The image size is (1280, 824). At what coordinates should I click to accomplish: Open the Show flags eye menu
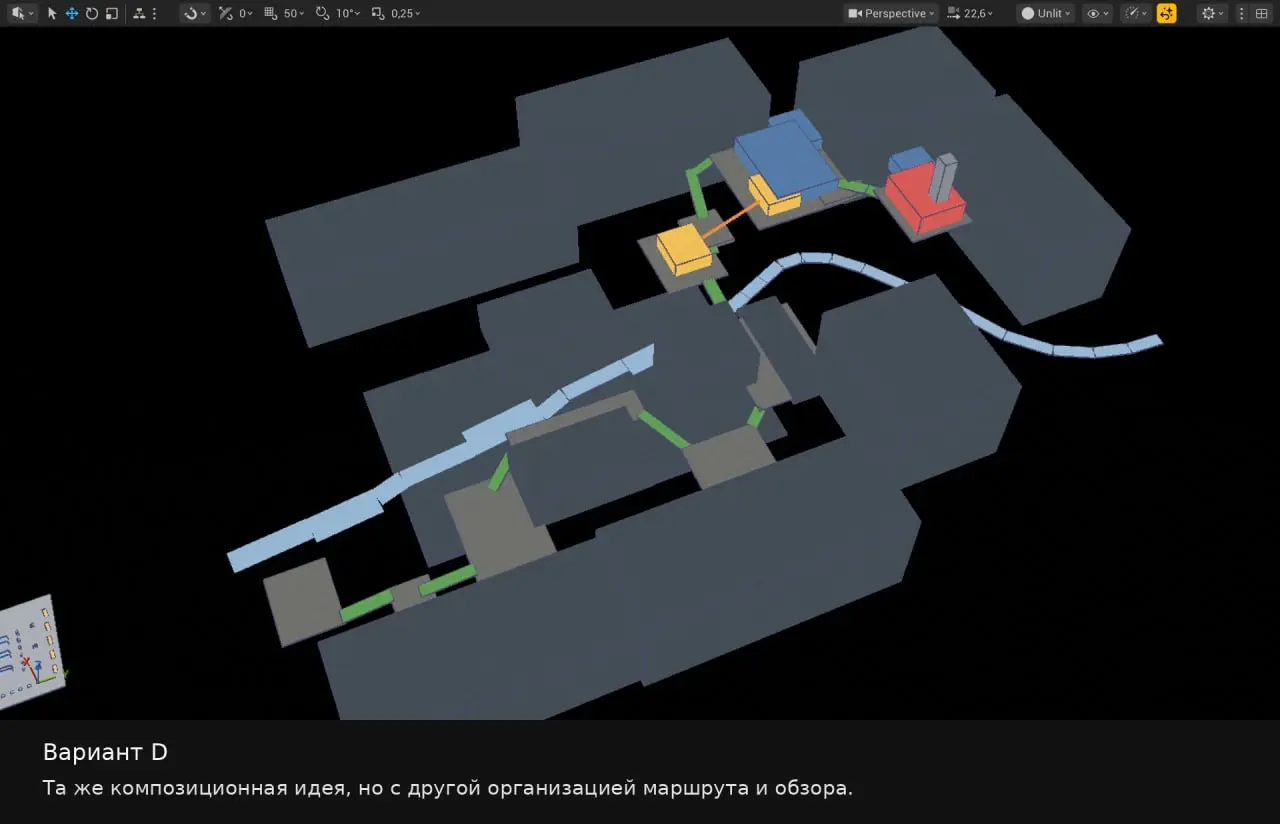pyautogui.click(x=1097, y=13)
